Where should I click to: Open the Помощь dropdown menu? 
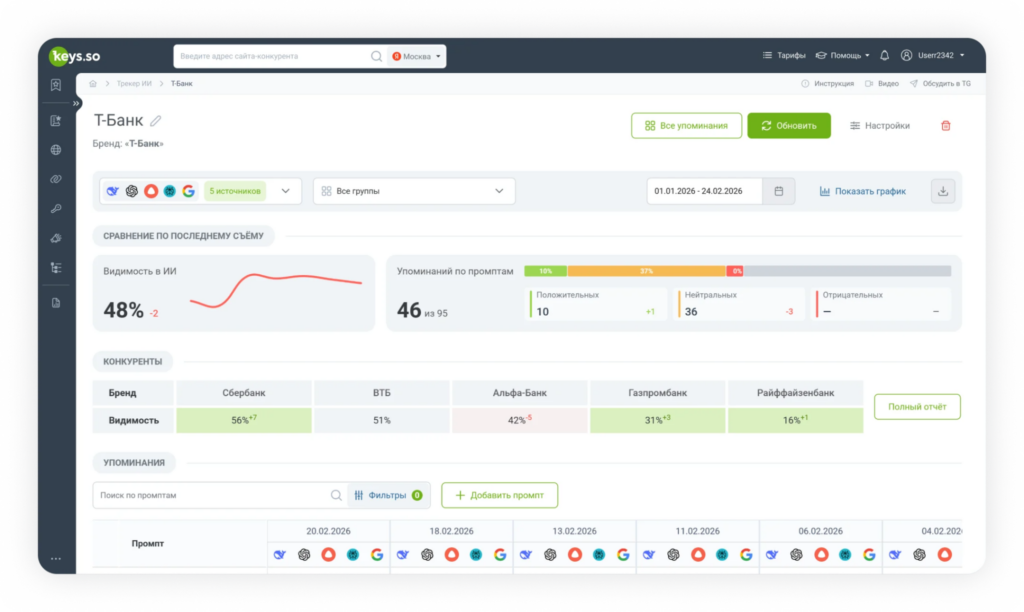pos(842,56)
